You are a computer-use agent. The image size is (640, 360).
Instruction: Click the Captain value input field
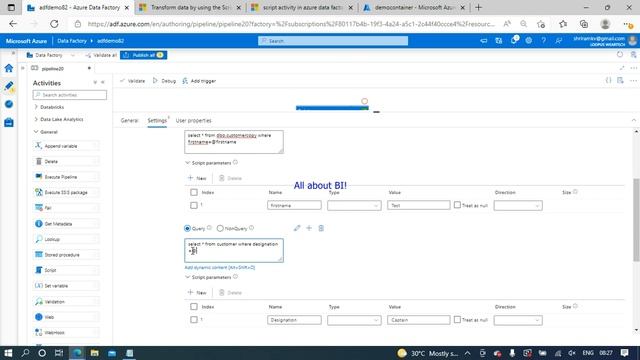[419, 320]
